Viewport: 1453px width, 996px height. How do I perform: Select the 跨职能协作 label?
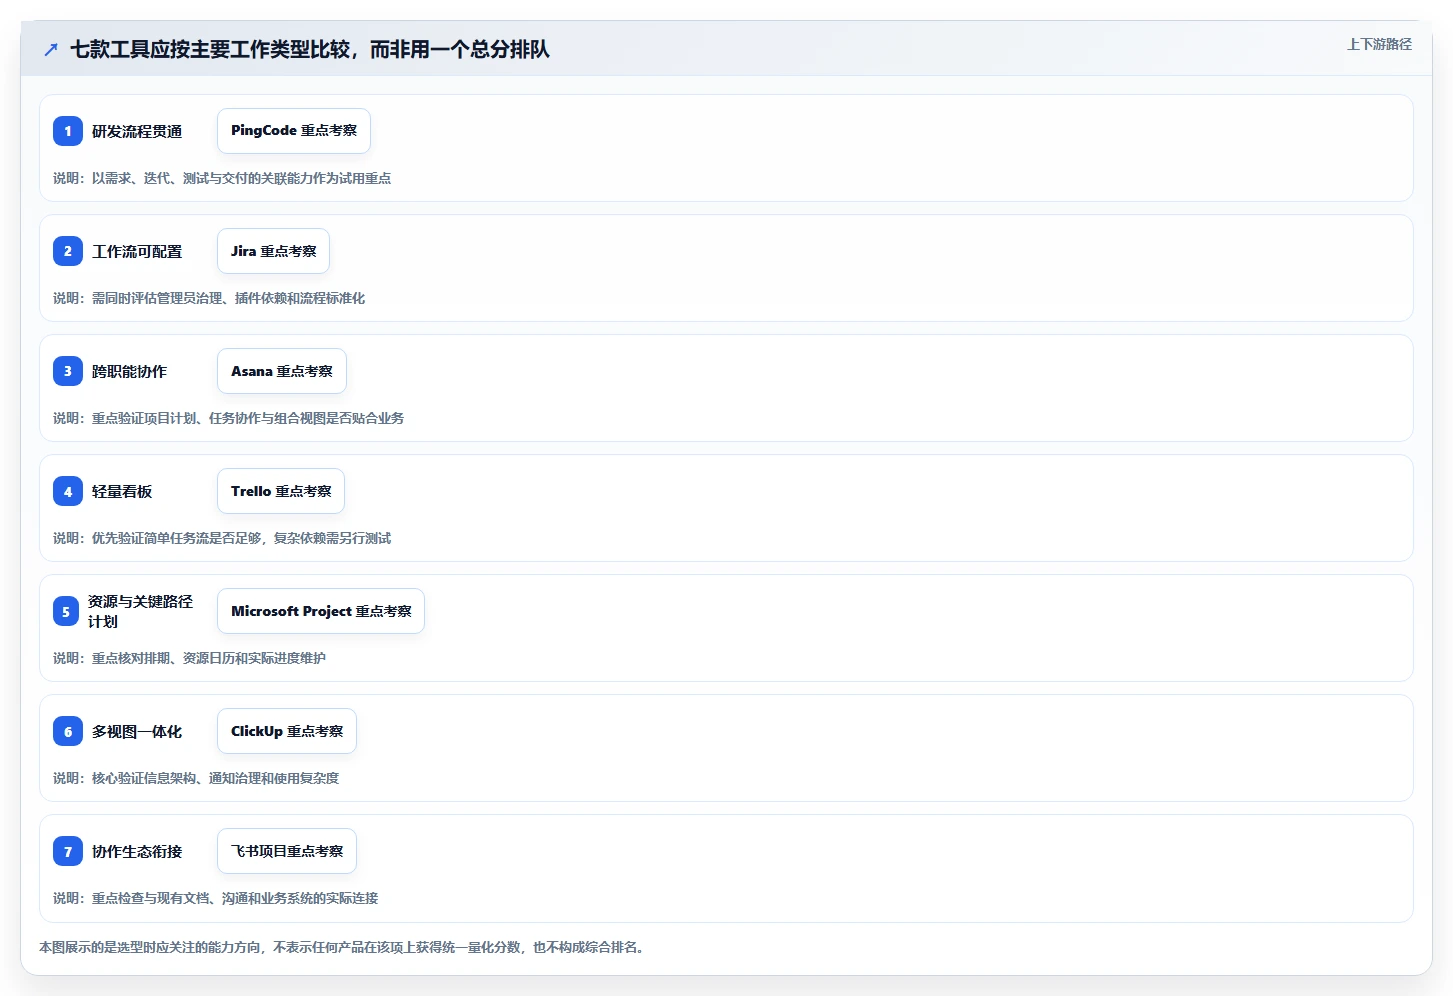(129, 371)
